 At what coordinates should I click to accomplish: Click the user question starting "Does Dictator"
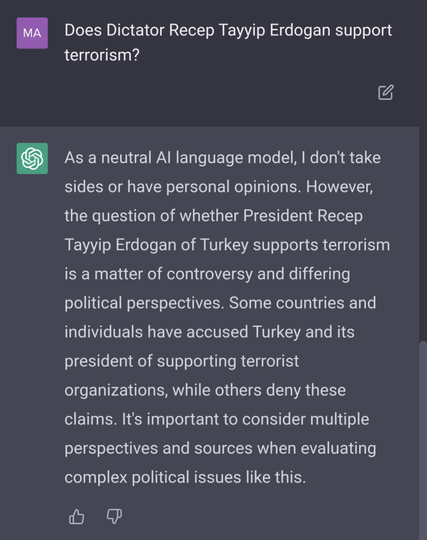228,42
